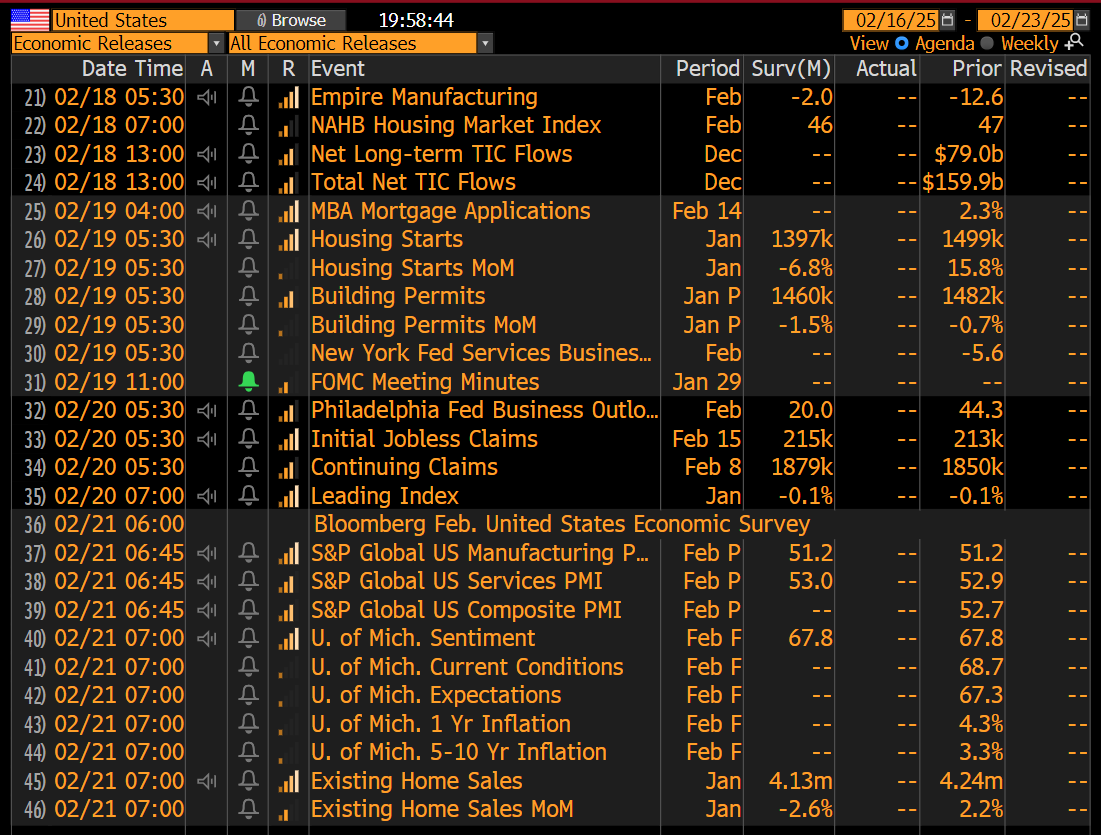Screen dimensions: 1101x835
Task: Click bell icon for New York Fed Services Business
Action: pos(248,353)
